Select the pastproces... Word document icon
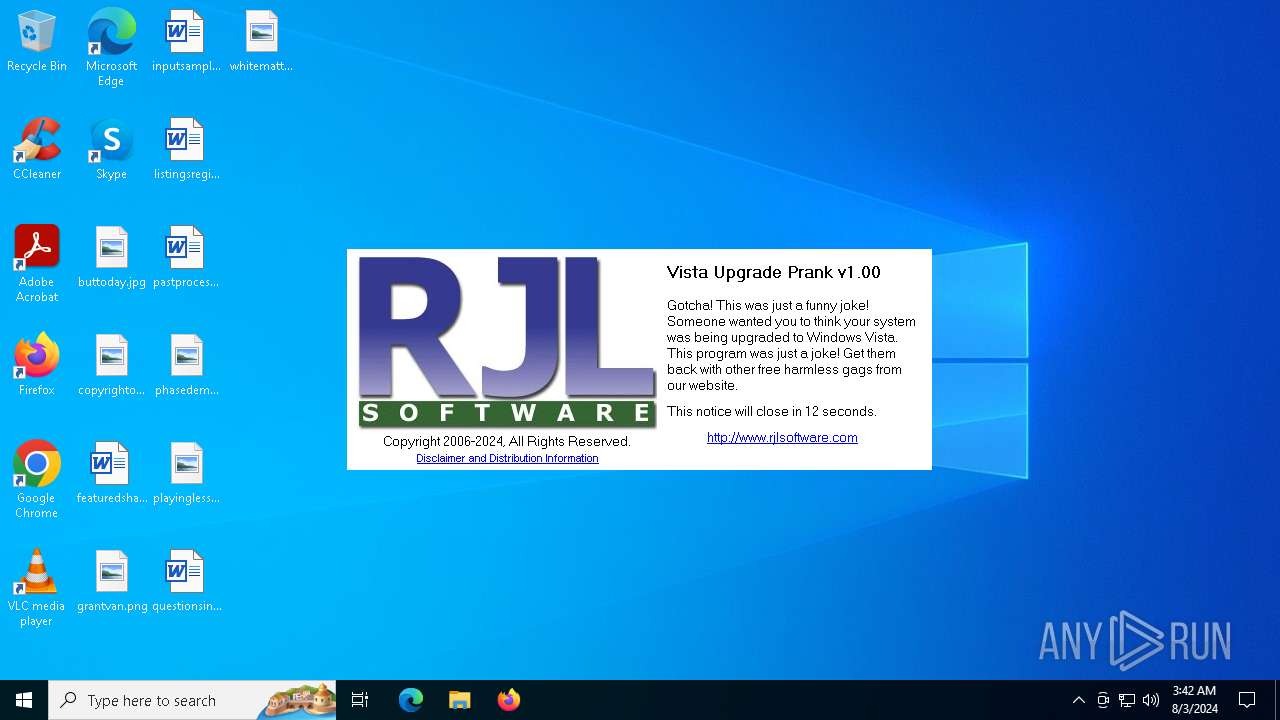The width and height of the screenshot is (1280, 720). 186,258
